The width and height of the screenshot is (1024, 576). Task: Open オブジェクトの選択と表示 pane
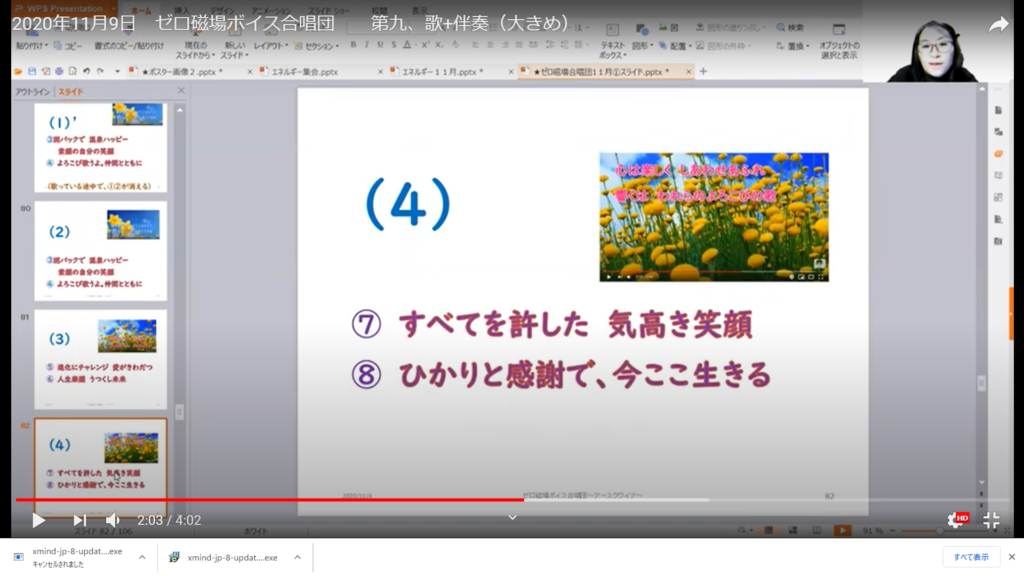[x=839, y=41]
